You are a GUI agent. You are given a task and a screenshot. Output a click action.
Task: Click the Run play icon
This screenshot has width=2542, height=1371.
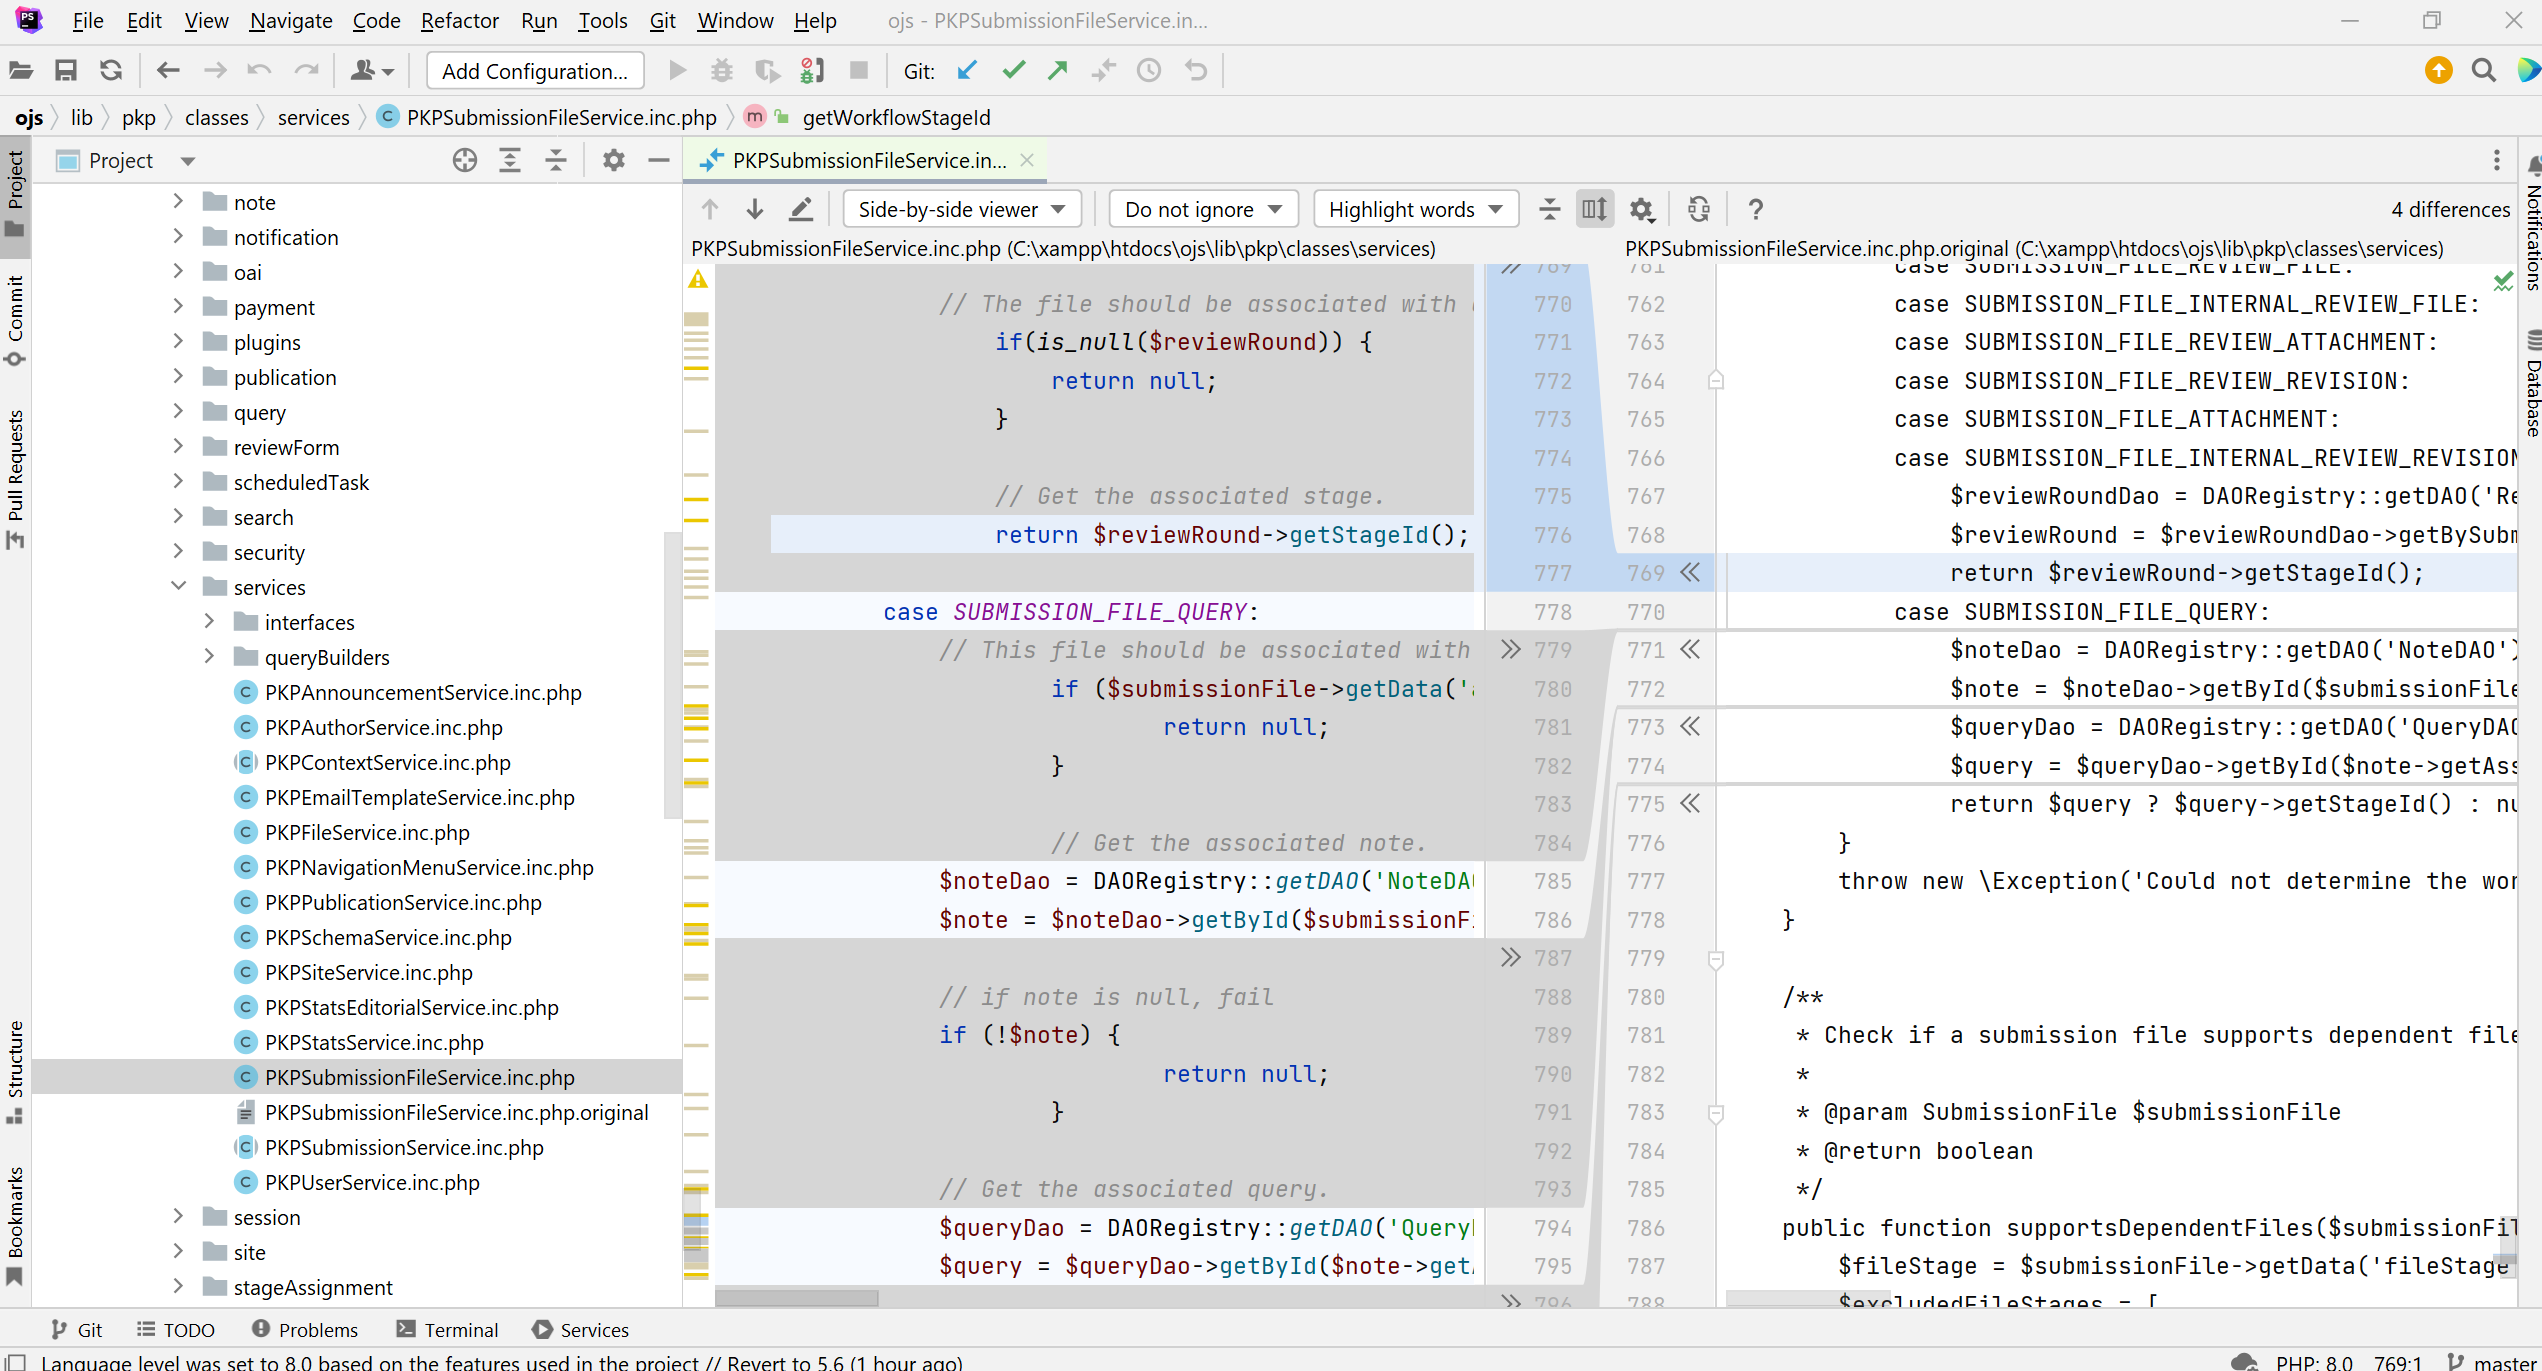tap(677, 71)
